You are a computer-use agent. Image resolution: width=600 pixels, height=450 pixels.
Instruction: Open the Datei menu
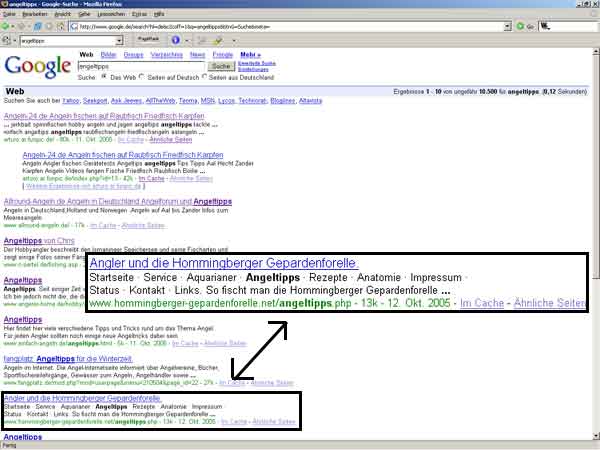(9, 14)
